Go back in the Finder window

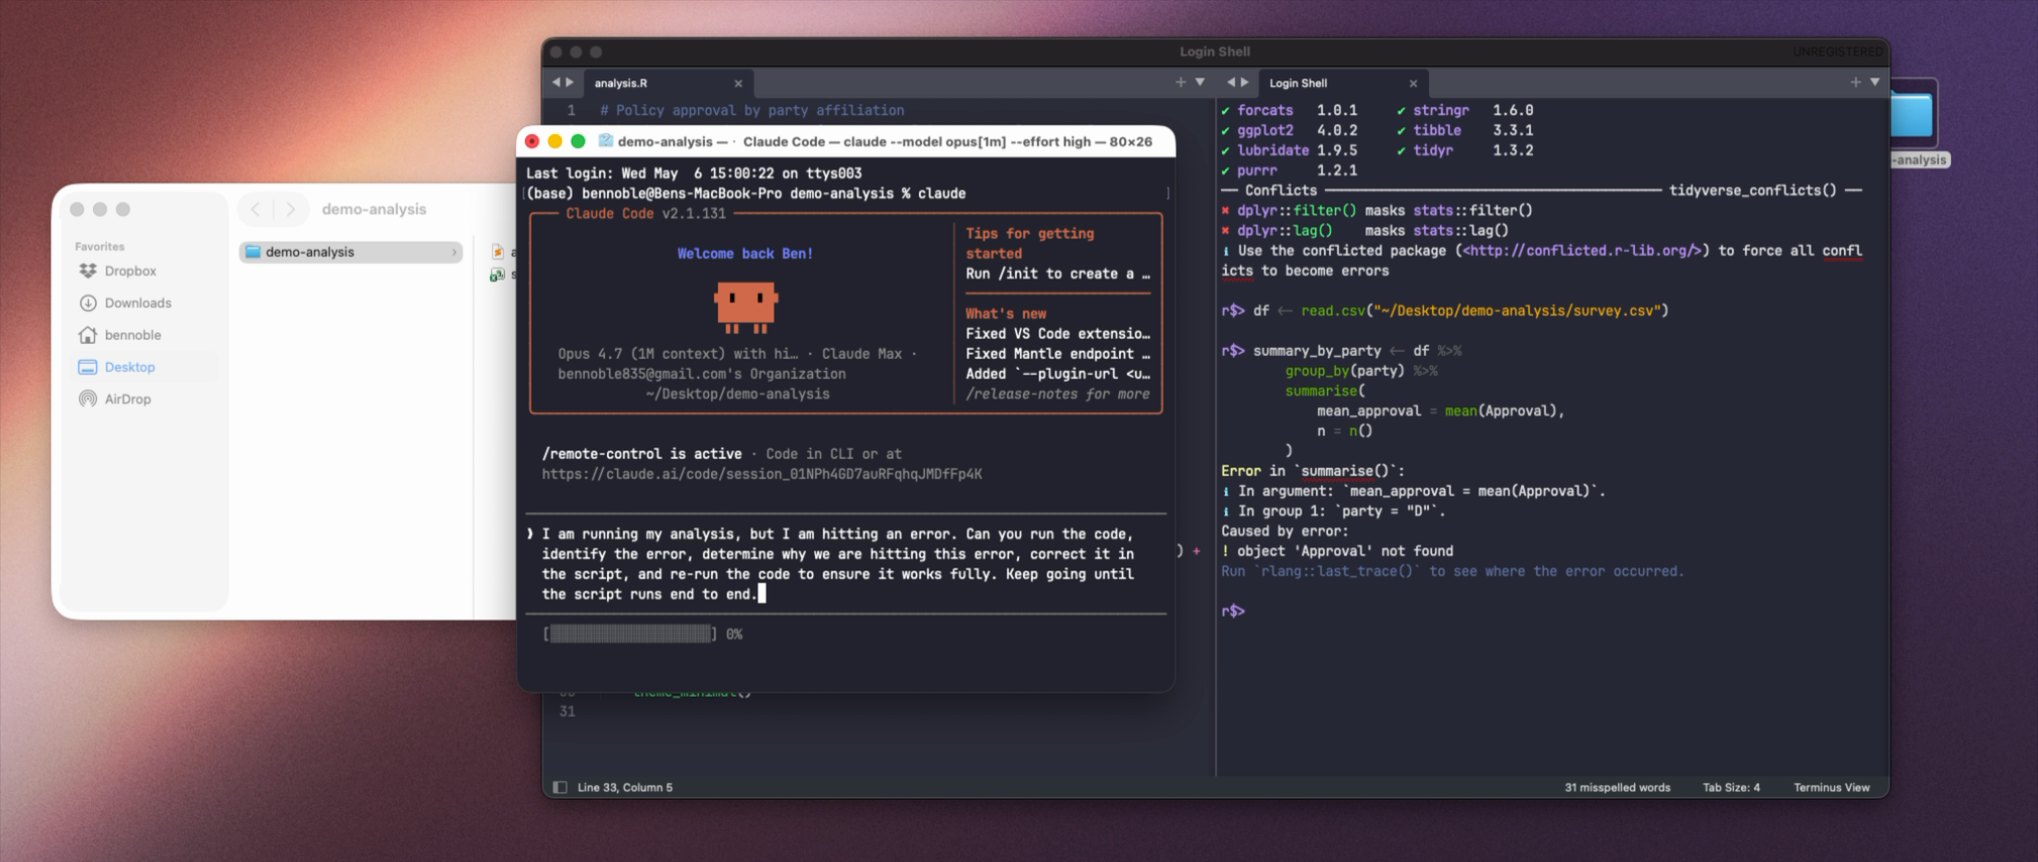click(256, 209)
